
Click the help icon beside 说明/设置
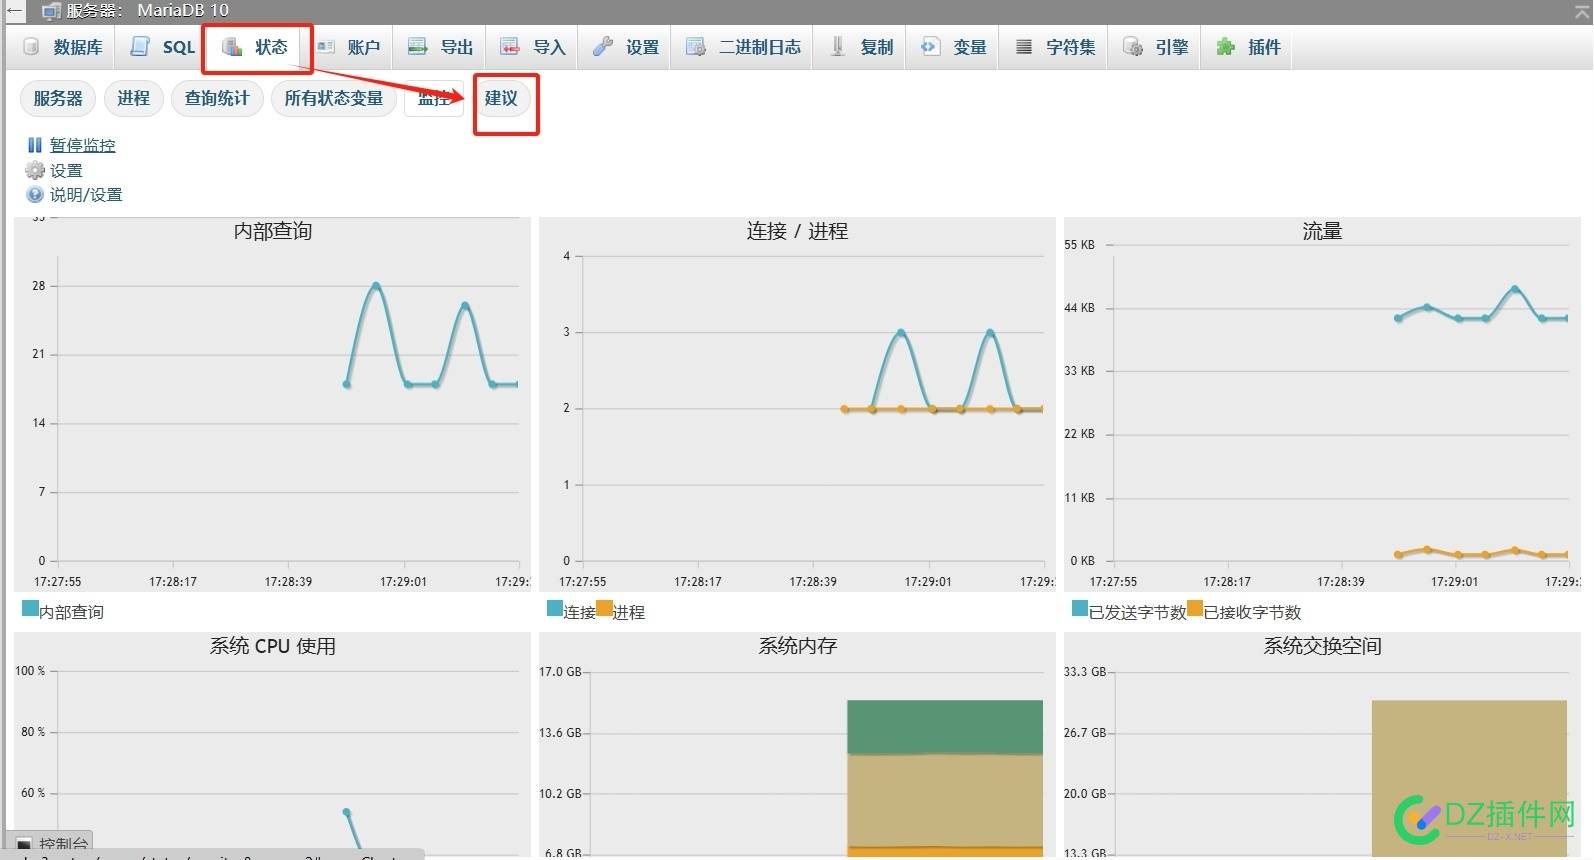click(35, 195)
